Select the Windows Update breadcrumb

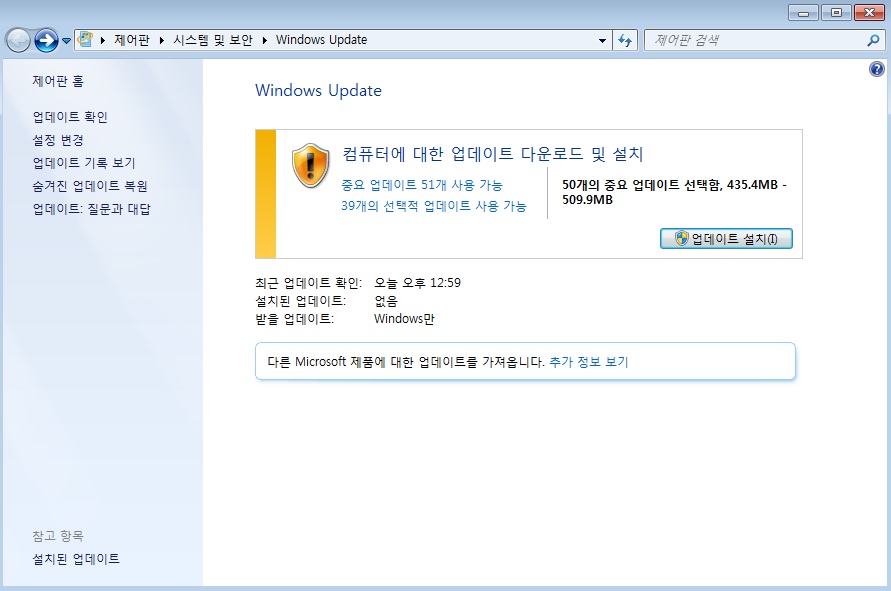pos(322,40)
